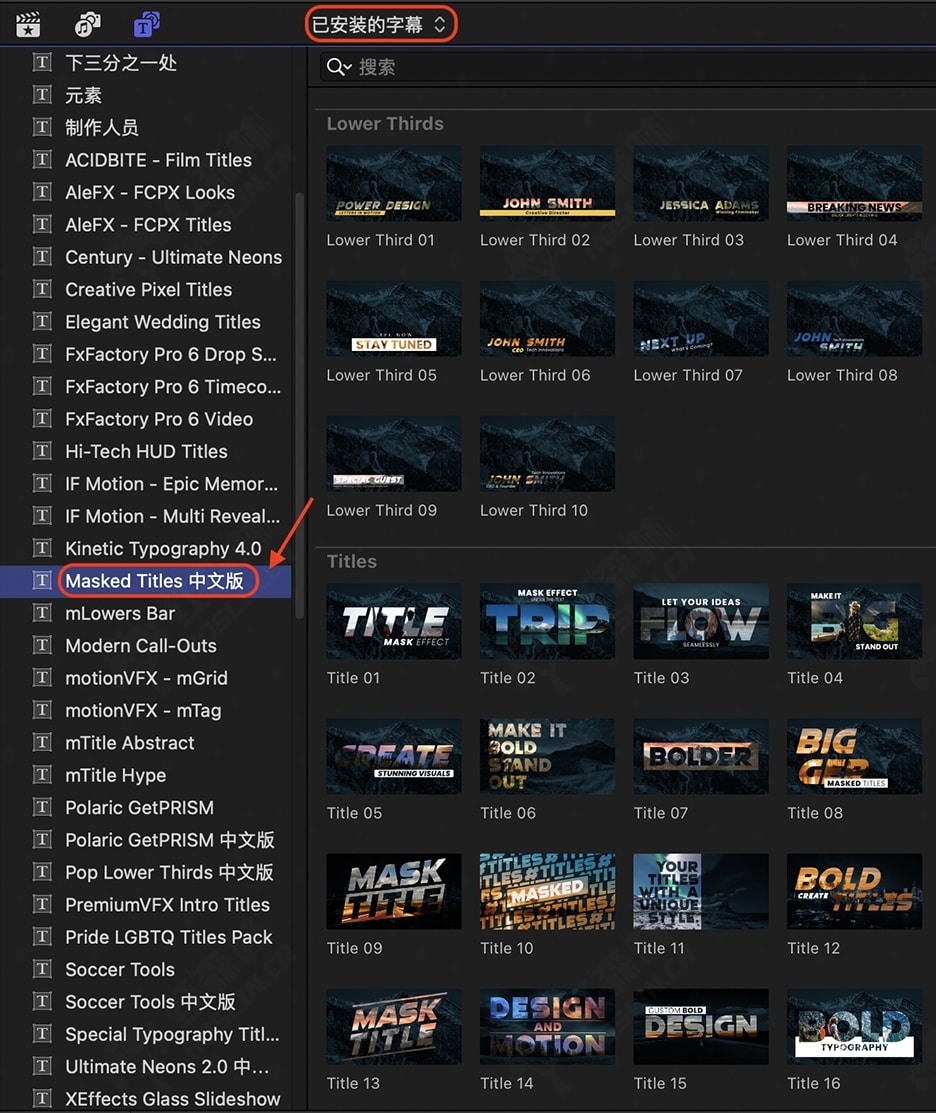The height and width of the screenshot is (1113, 936).
Task: Click the title icon beside mTitle Hype
Action: 43,774
